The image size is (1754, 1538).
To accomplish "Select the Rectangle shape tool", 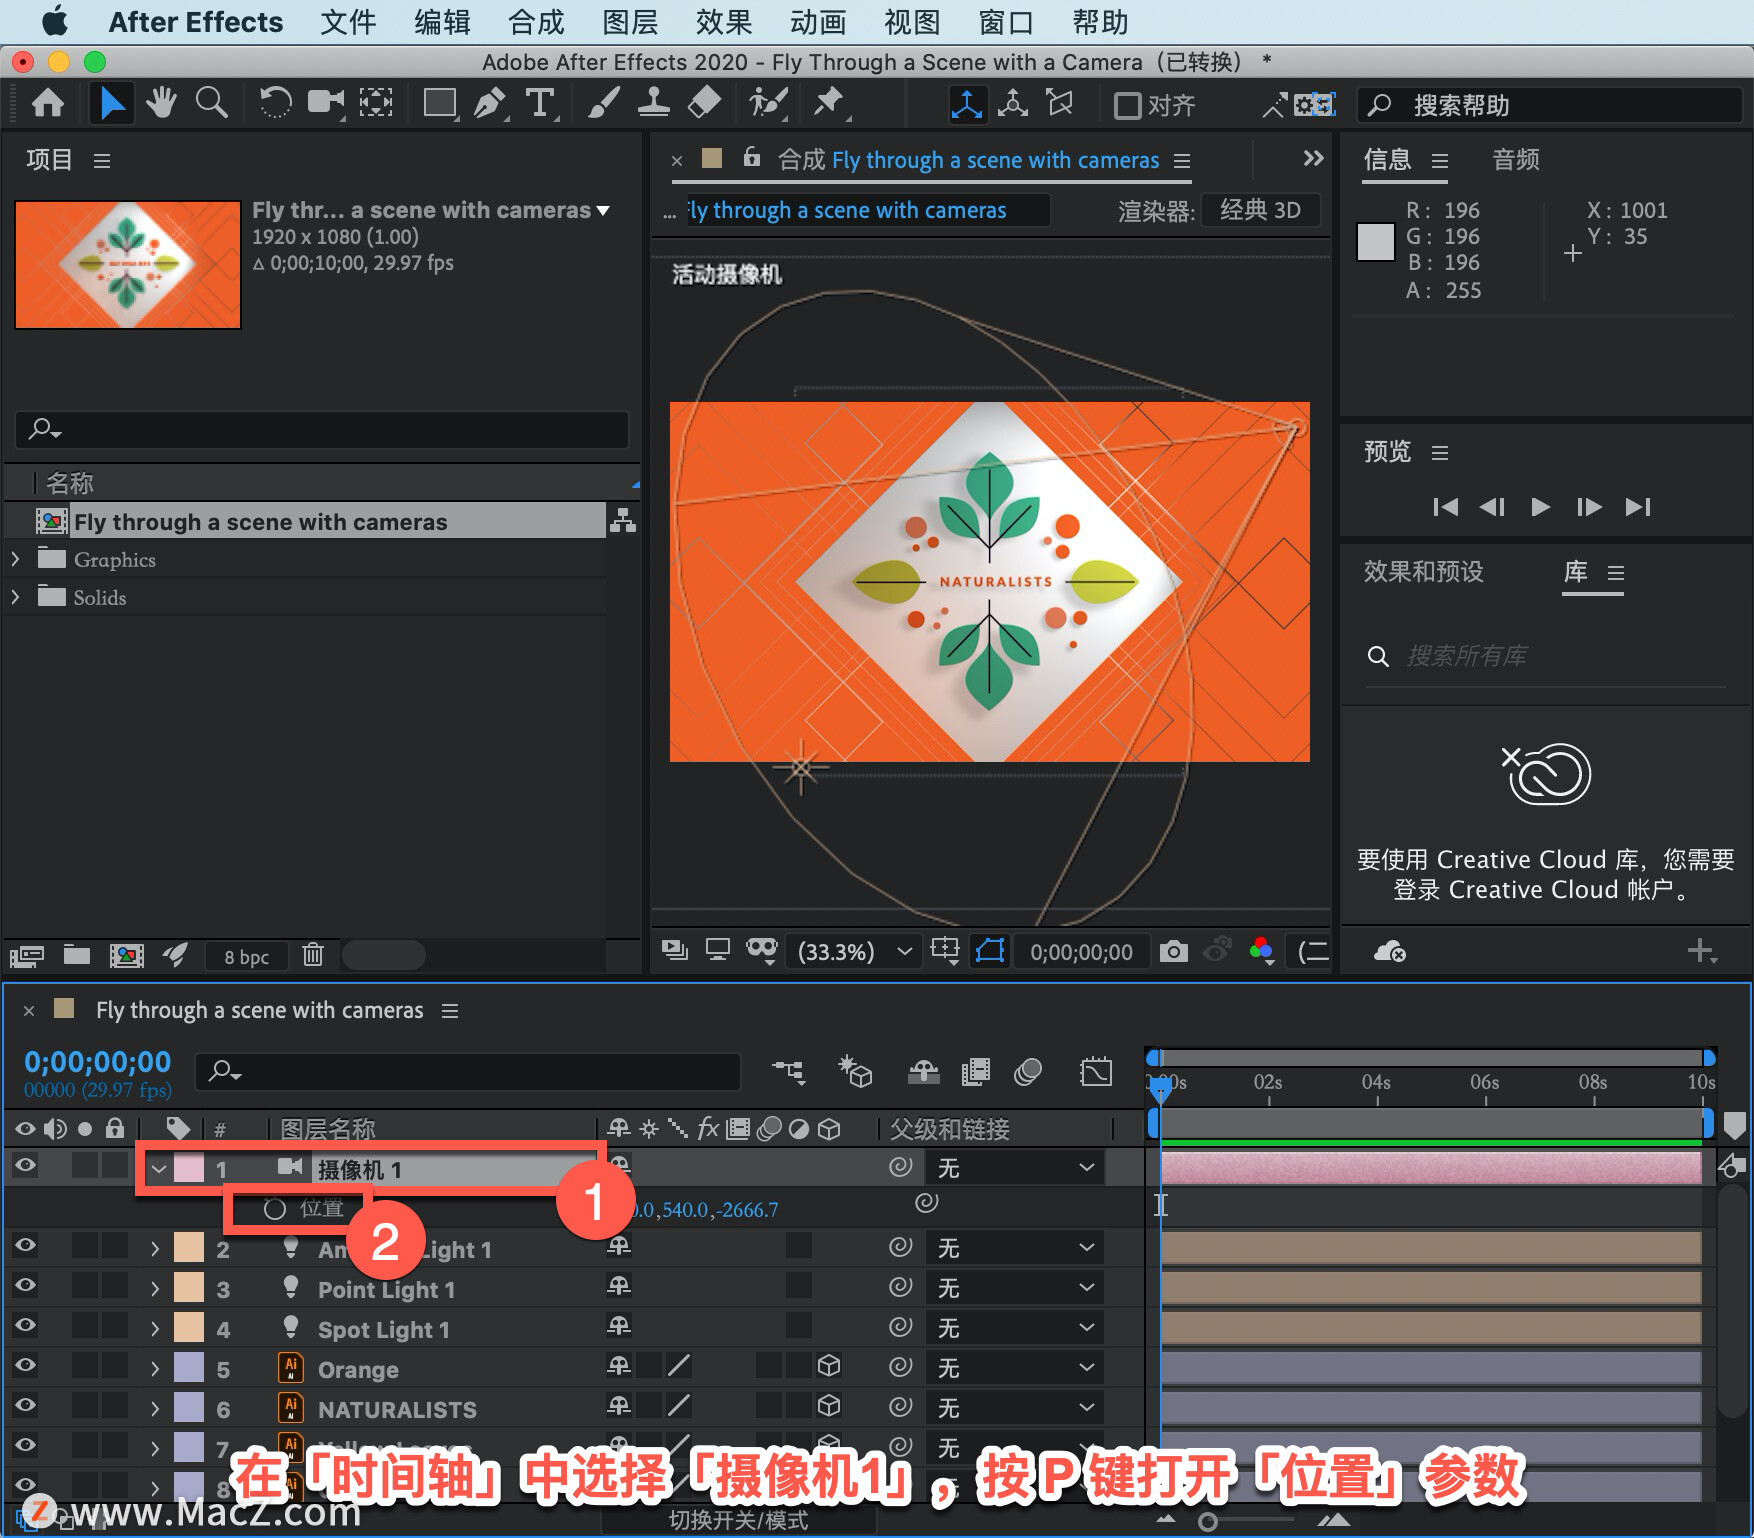I will tap(440, 103).
